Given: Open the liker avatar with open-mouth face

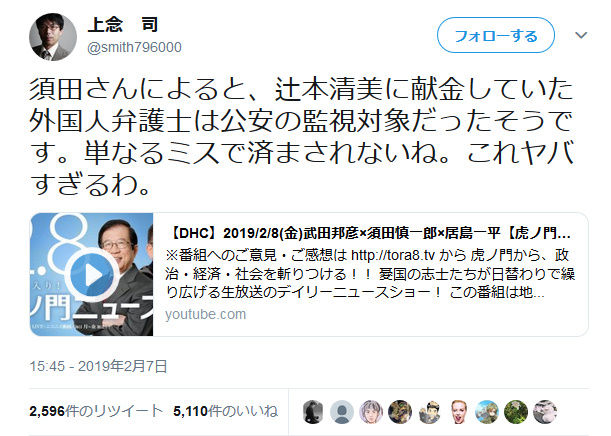Looking at the screenshot, I should (x=458, y=411).
